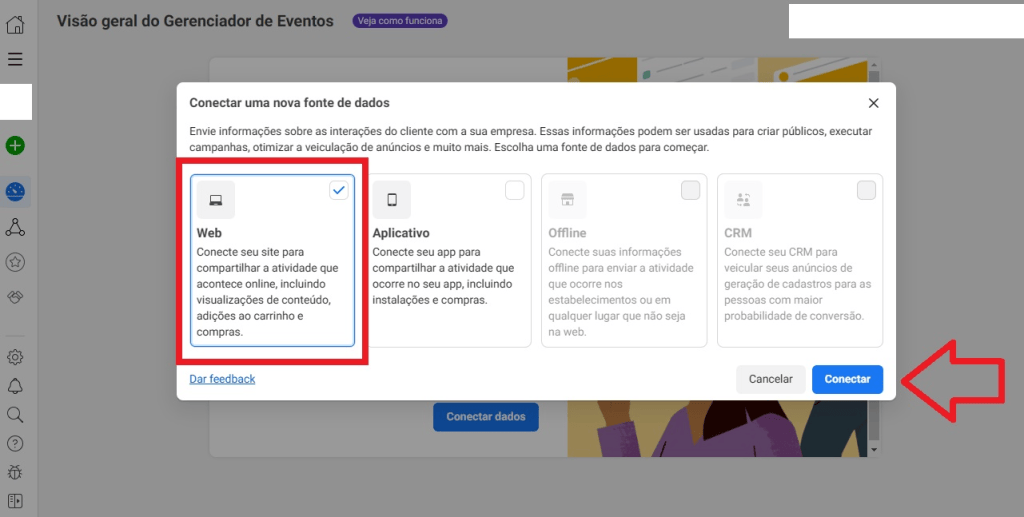Open the Dar feedback link

click(222, 379)
